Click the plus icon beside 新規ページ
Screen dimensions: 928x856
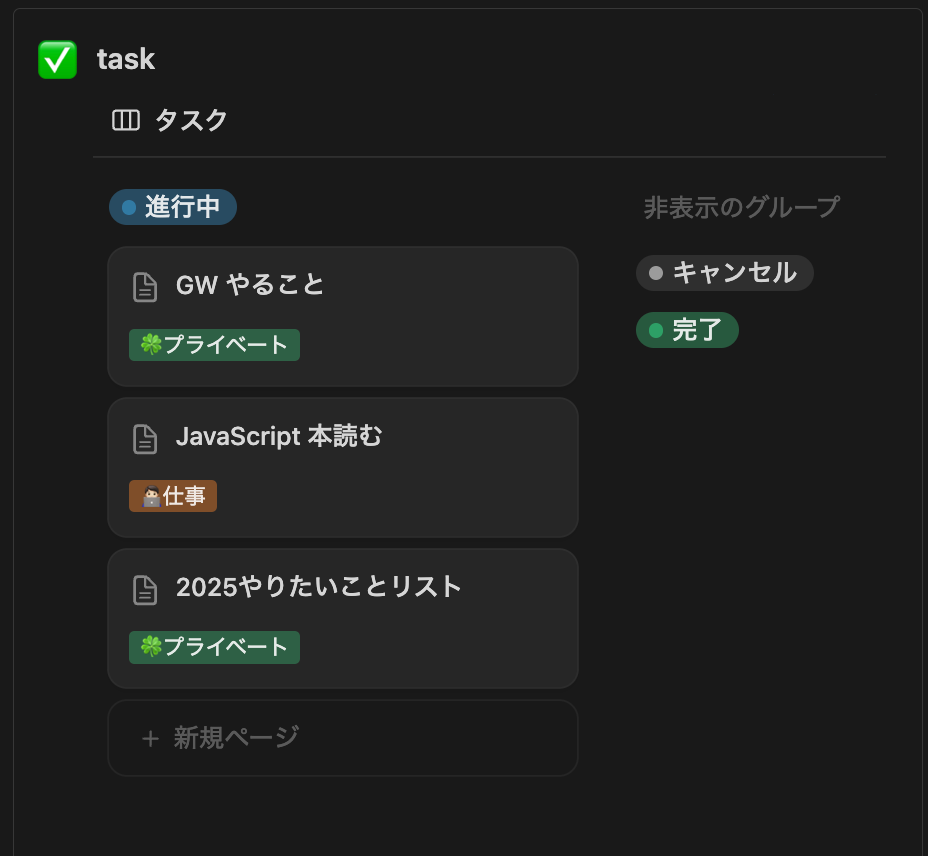(150, 738)
